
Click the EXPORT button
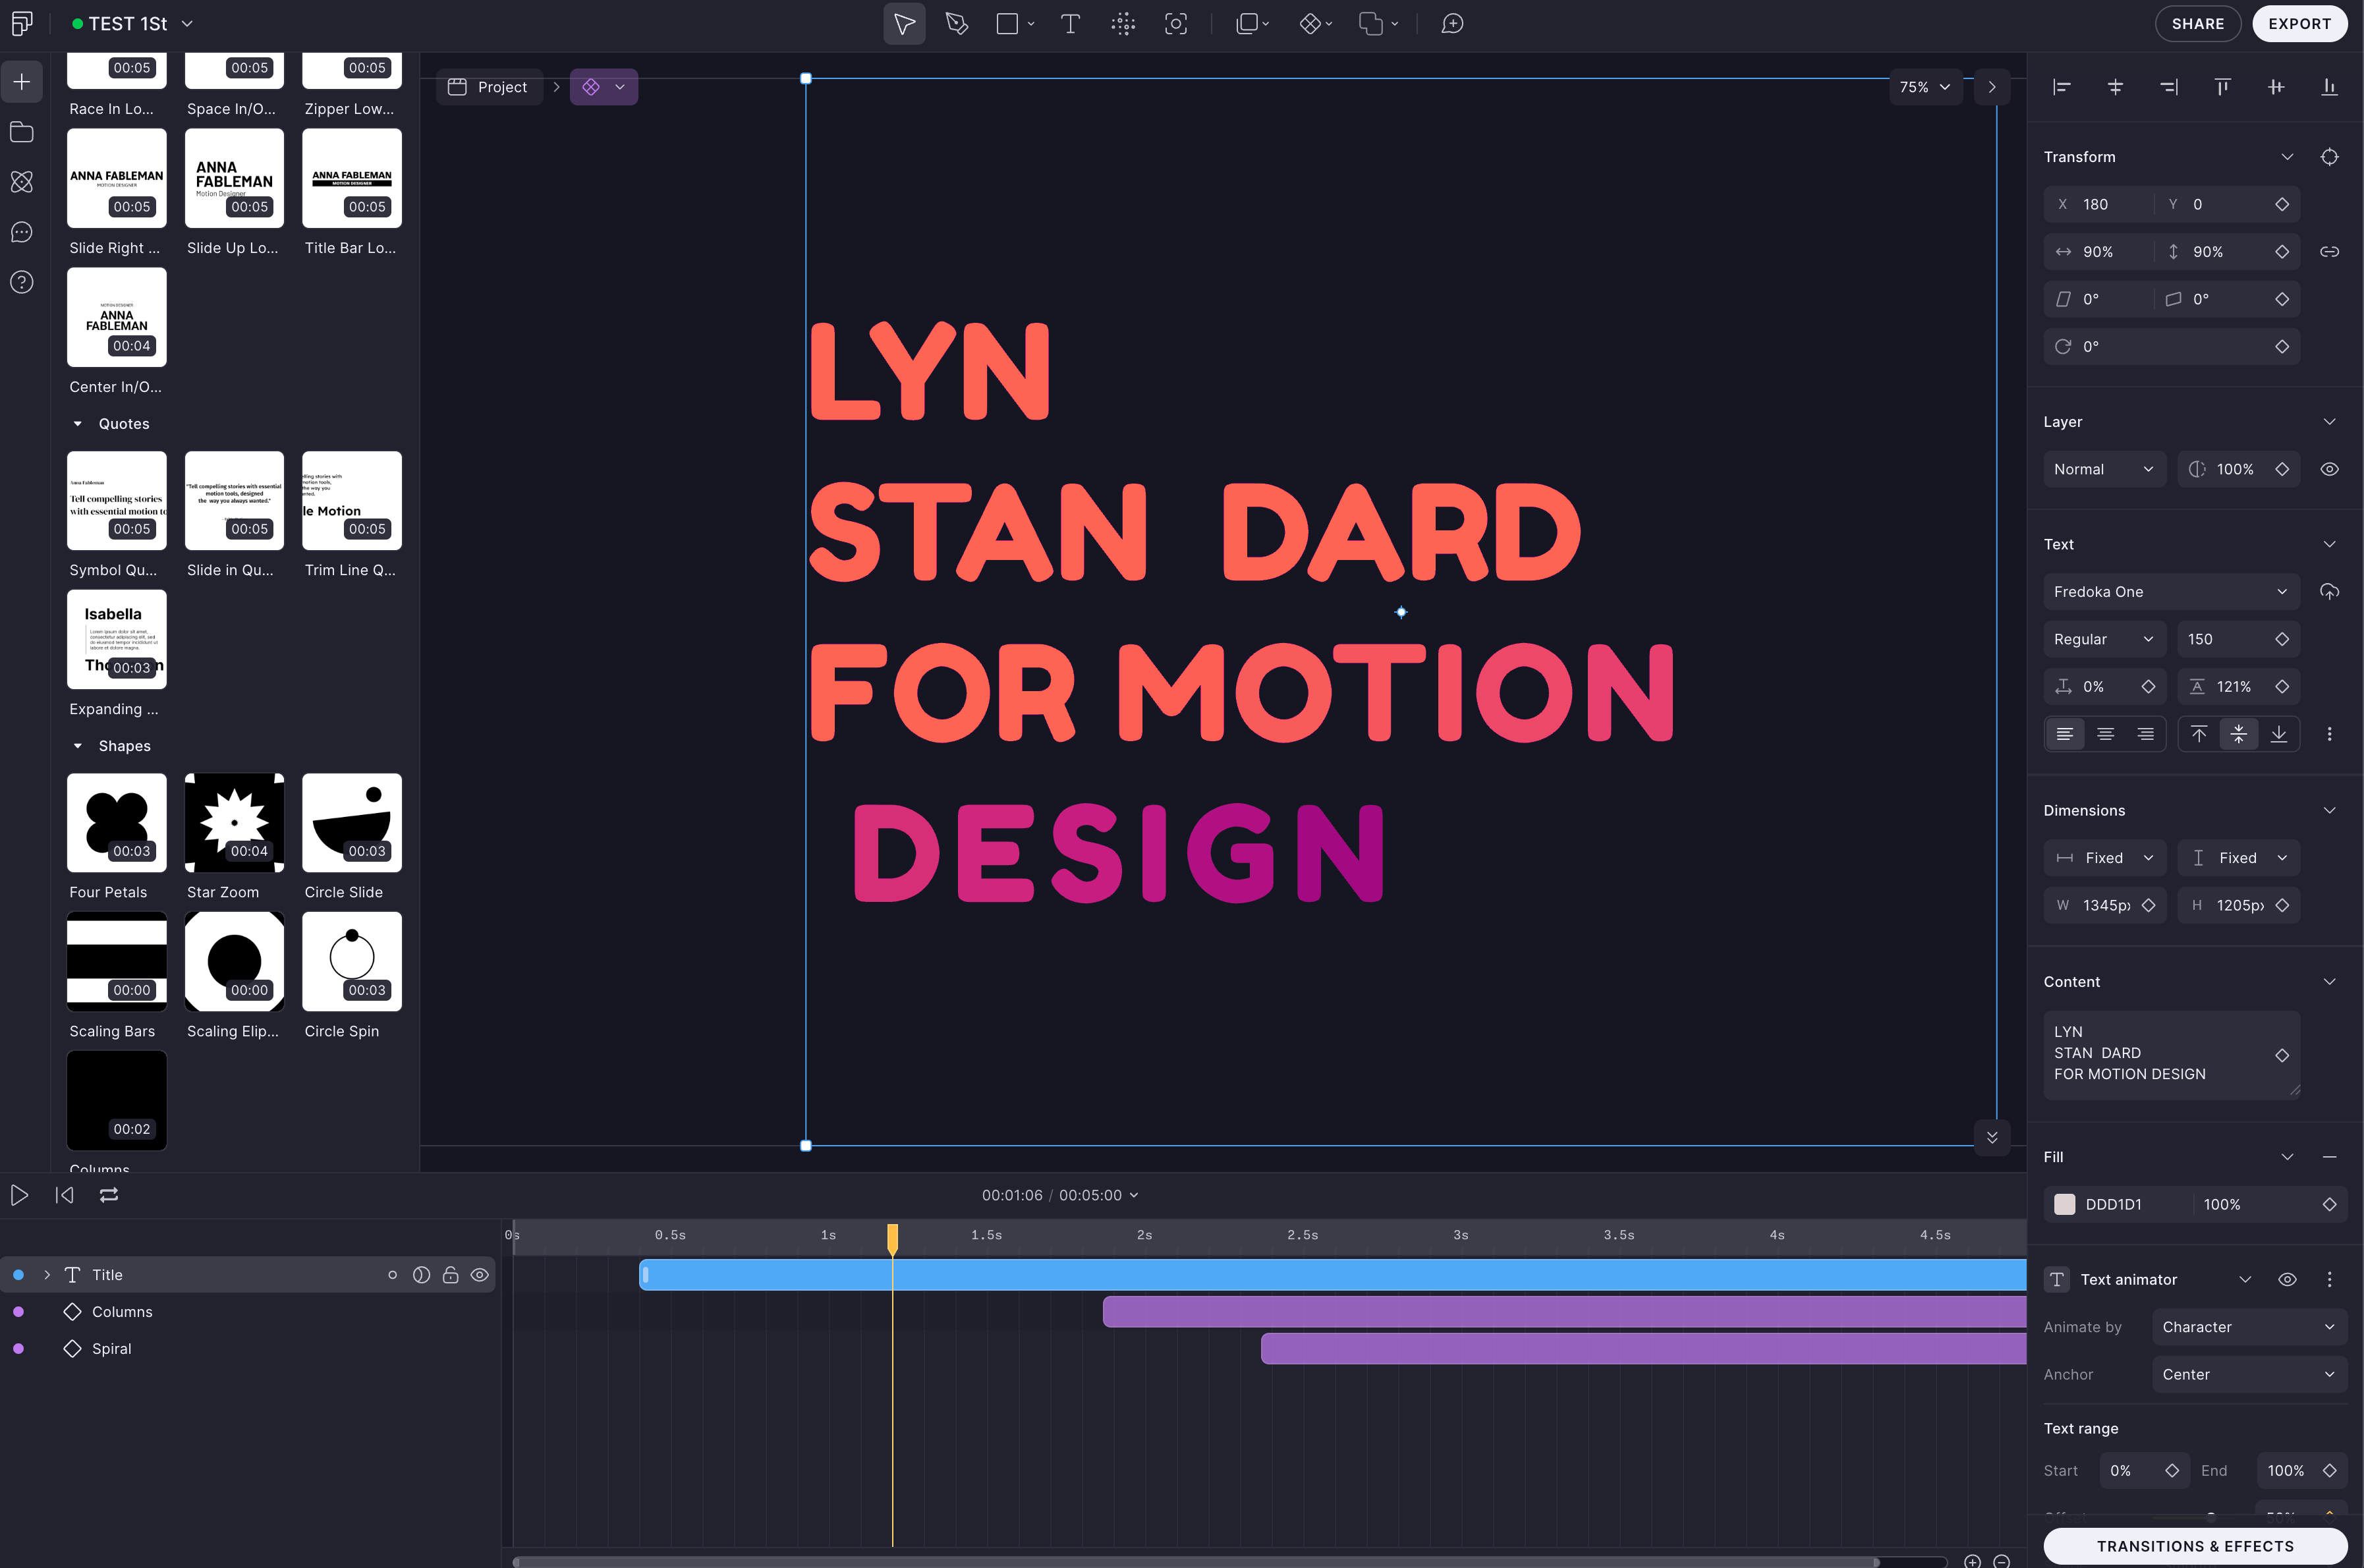pos(2299,24)
